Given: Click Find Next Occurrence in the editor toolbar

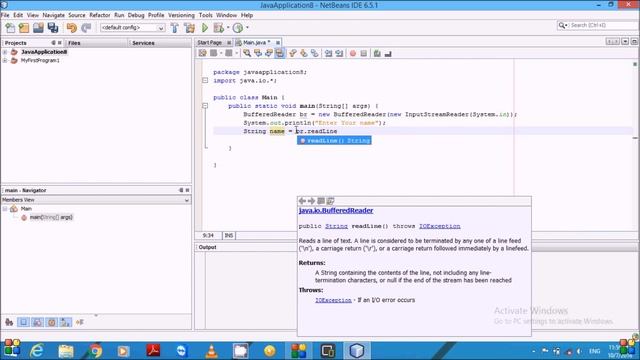Looking at the screenshot, I should [269, 53].
